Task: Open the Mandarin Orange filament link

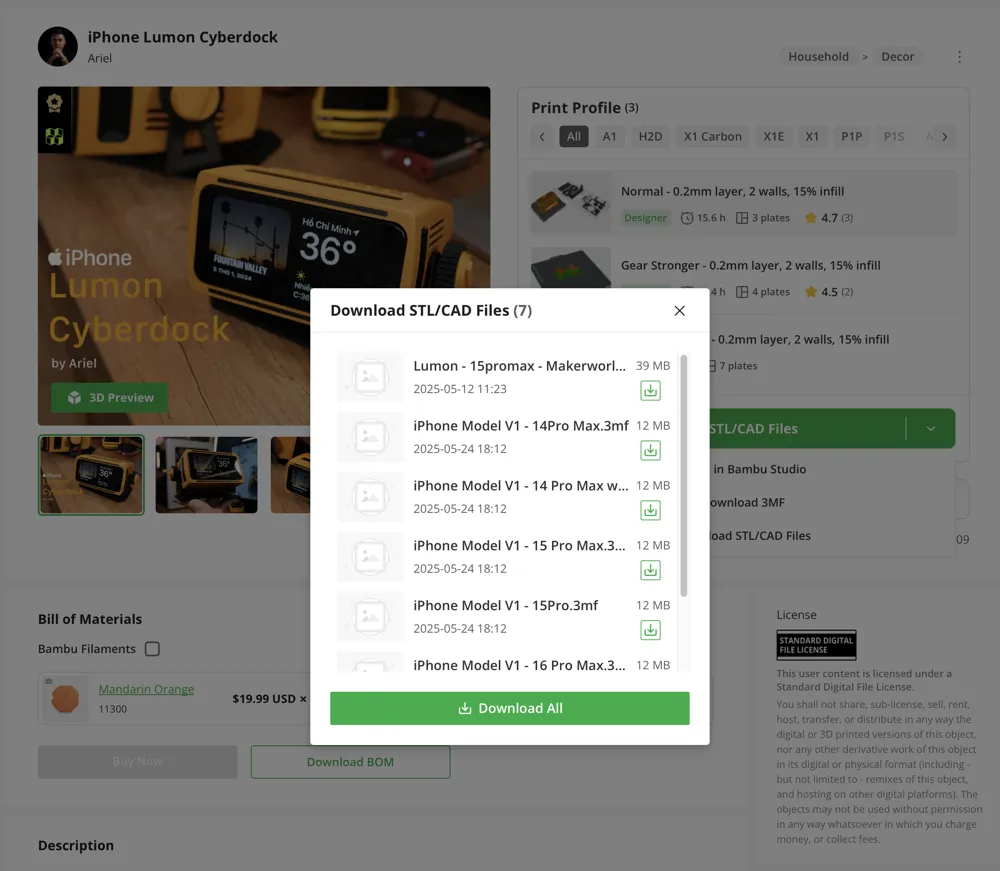Action: tap(146, 689)
